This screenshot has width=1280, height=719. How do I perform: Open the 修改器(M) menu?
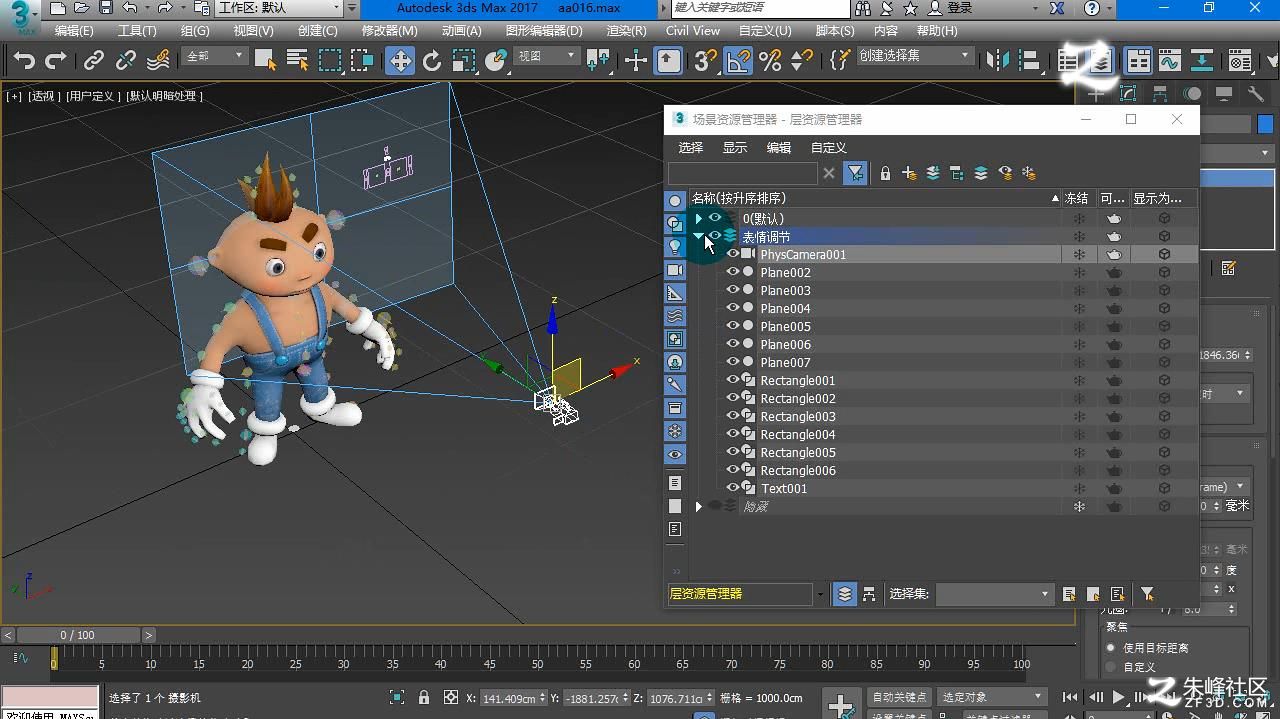tap(389, 30)
